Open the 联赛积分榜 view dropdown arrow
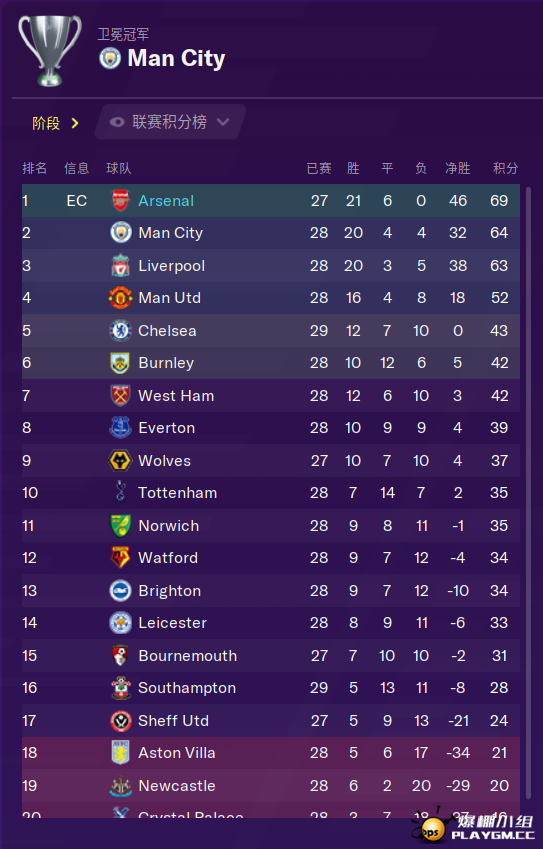 tap(223, 122)
